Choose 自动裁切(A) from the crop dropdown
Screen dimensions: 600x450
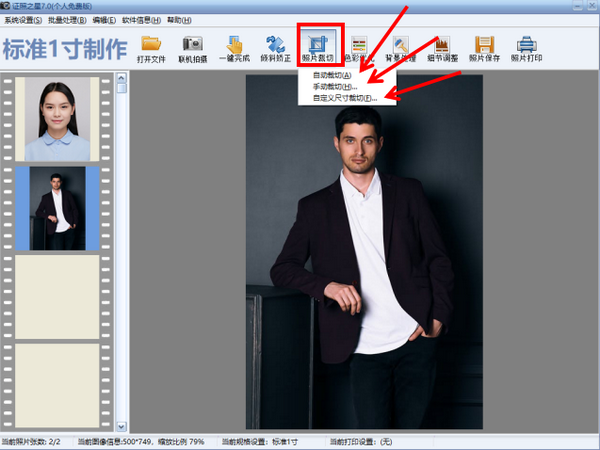[332, 76]
